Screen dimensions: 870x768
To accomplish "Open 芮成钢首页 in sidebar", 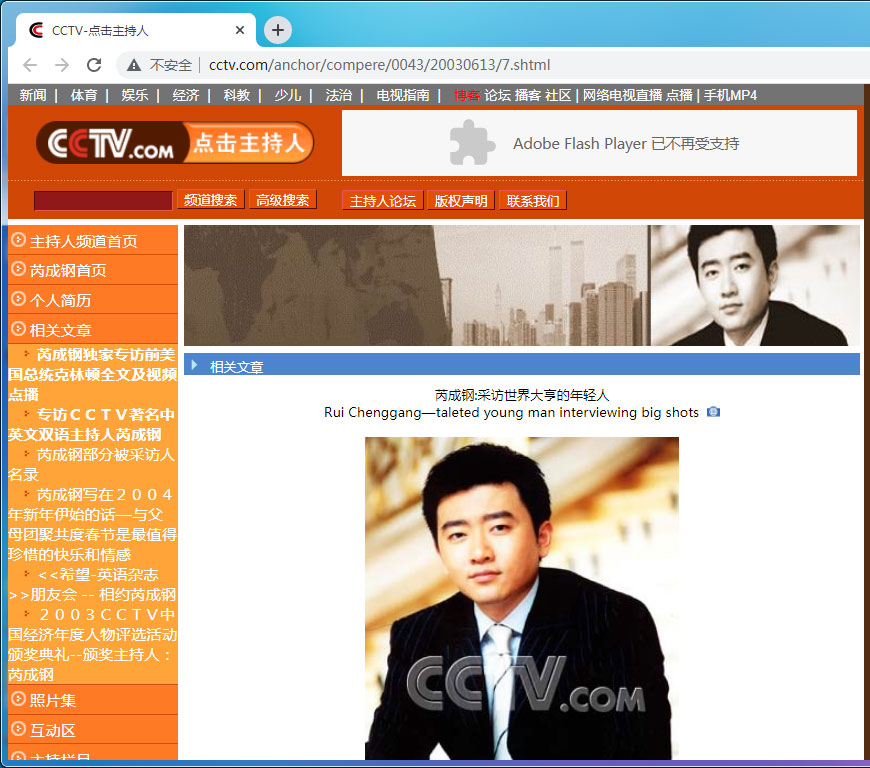I will click(x=68, y=271).
